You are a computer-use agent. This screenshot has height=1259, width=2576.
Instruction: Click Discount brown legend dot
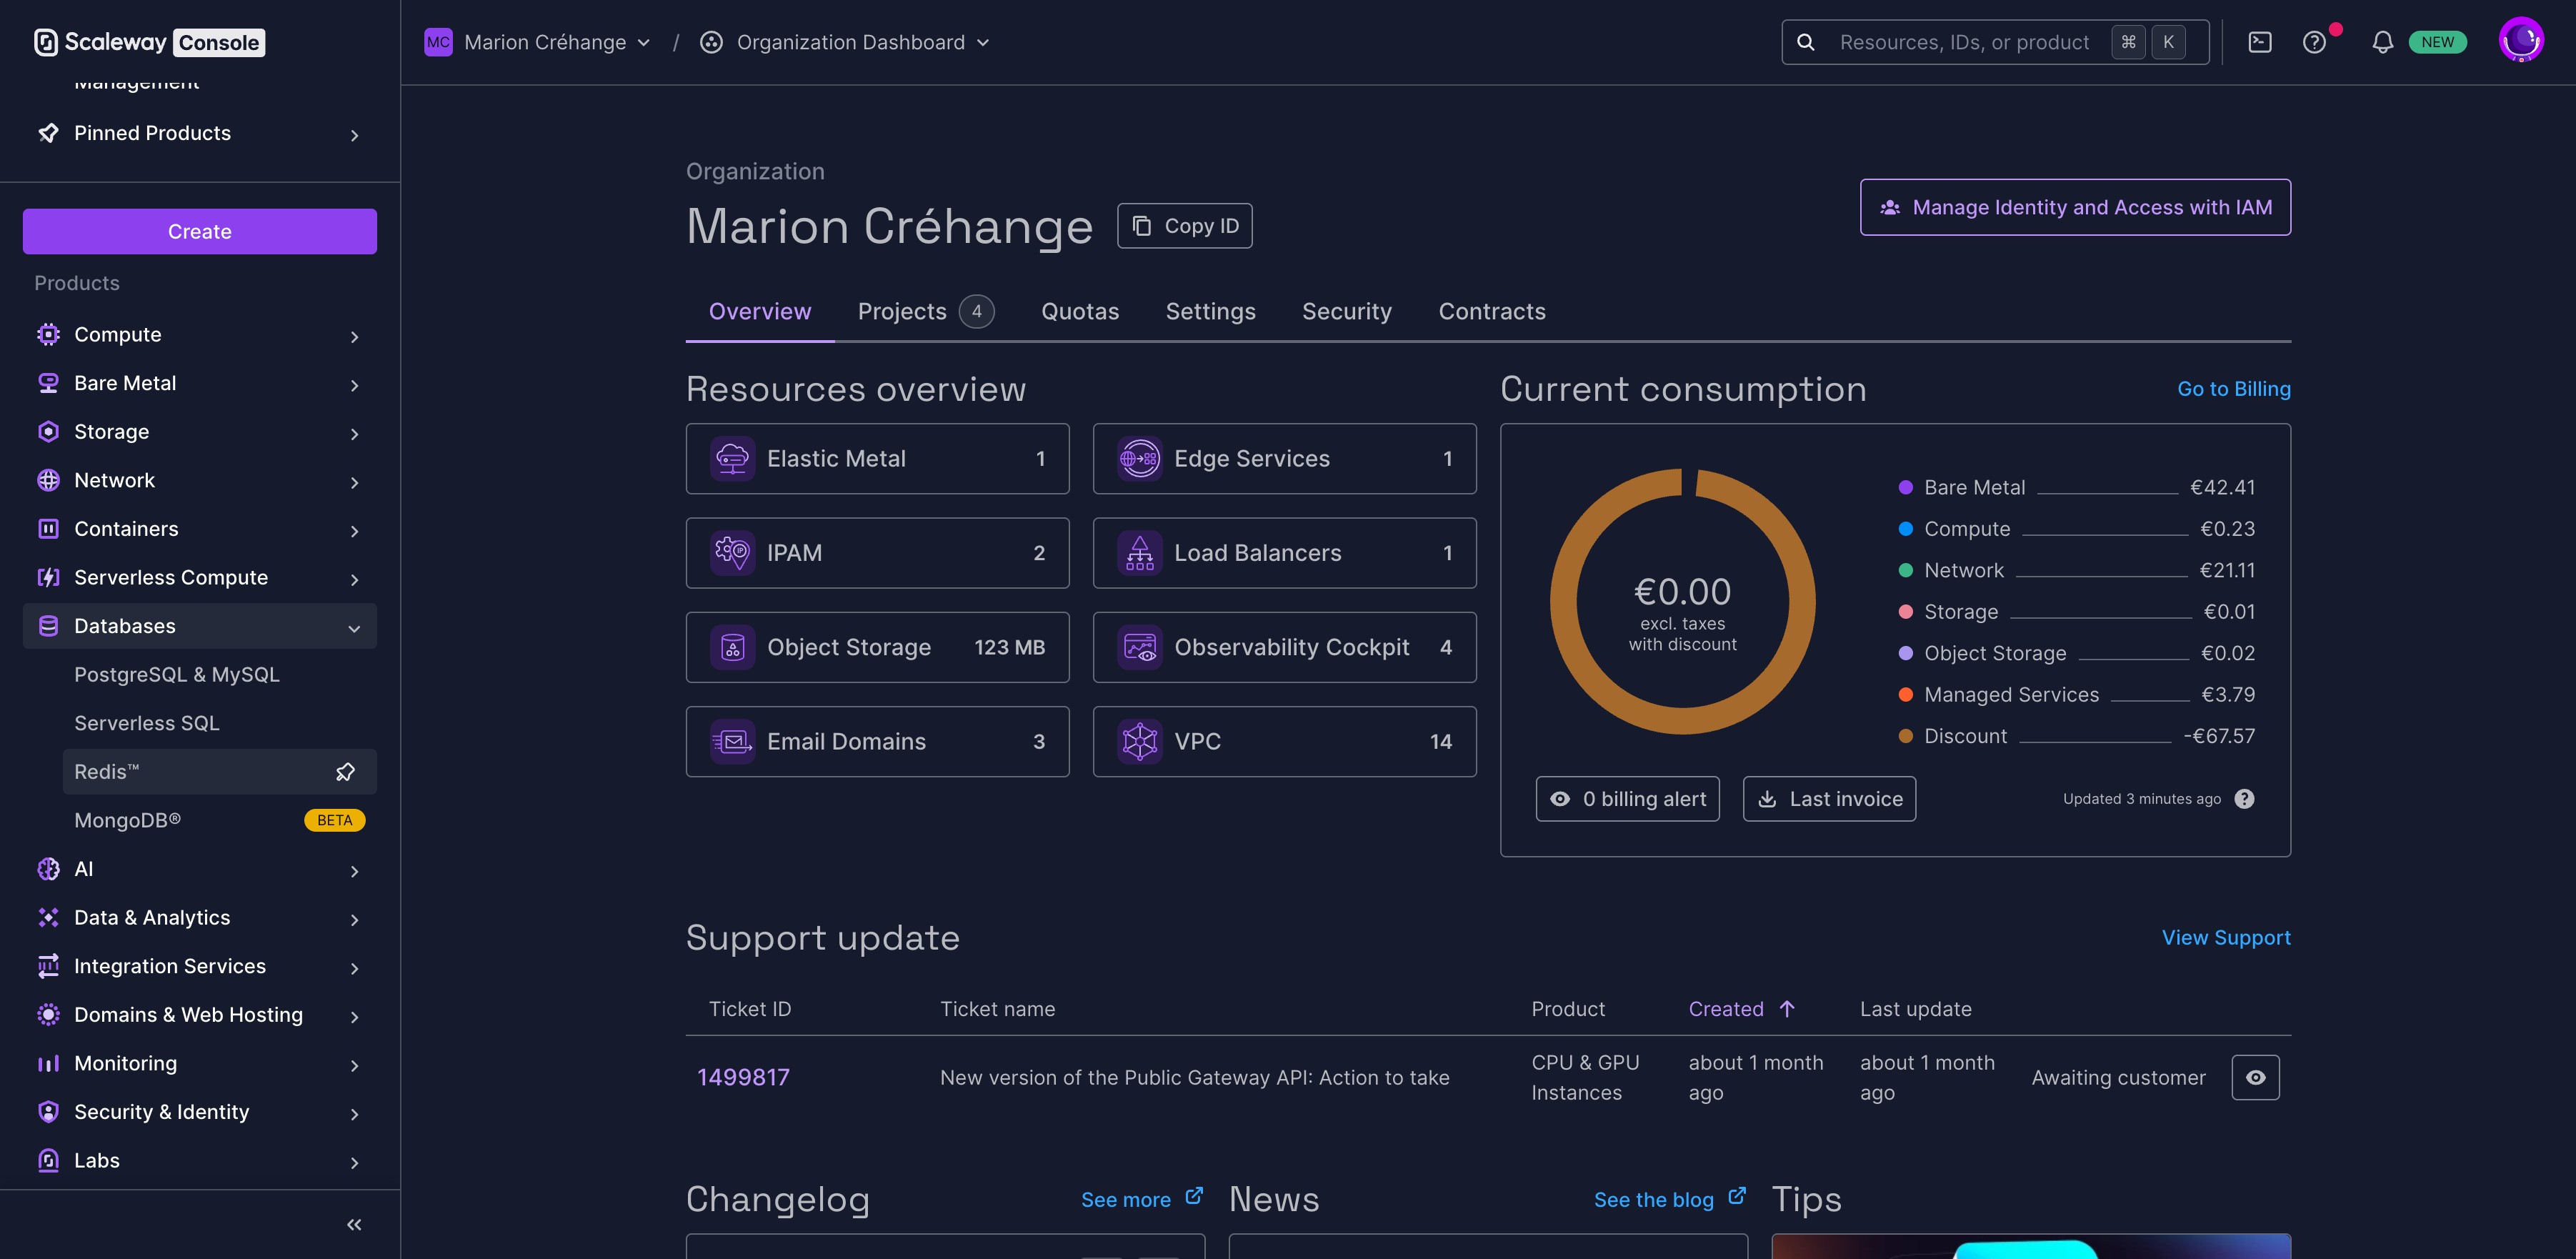click(1905, 736)
